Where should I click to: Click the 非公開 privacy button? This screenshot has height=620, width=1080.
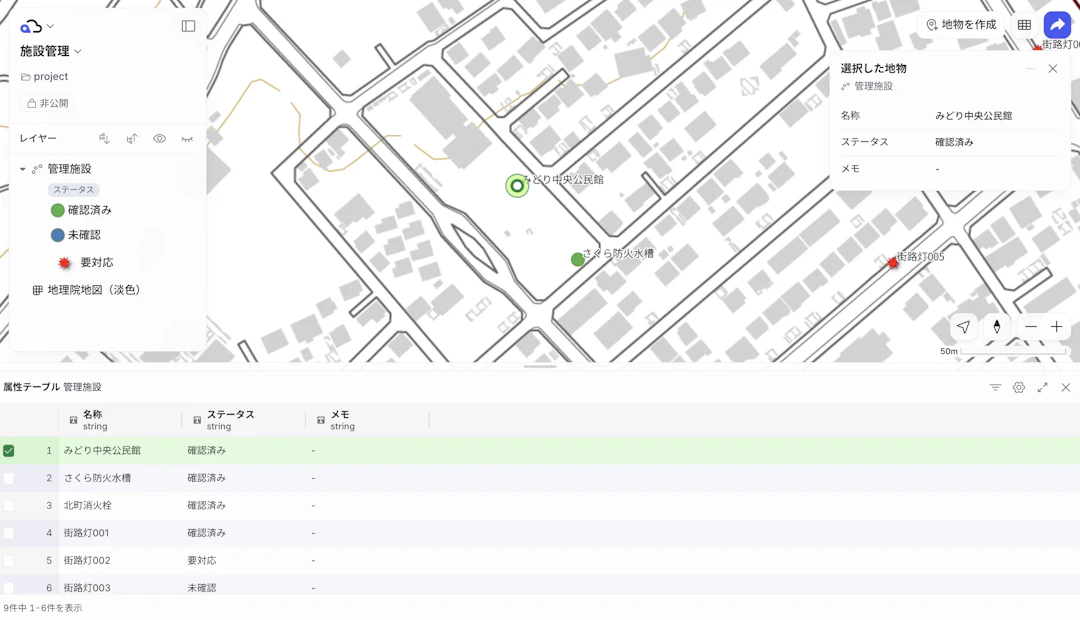pos(48,103)
